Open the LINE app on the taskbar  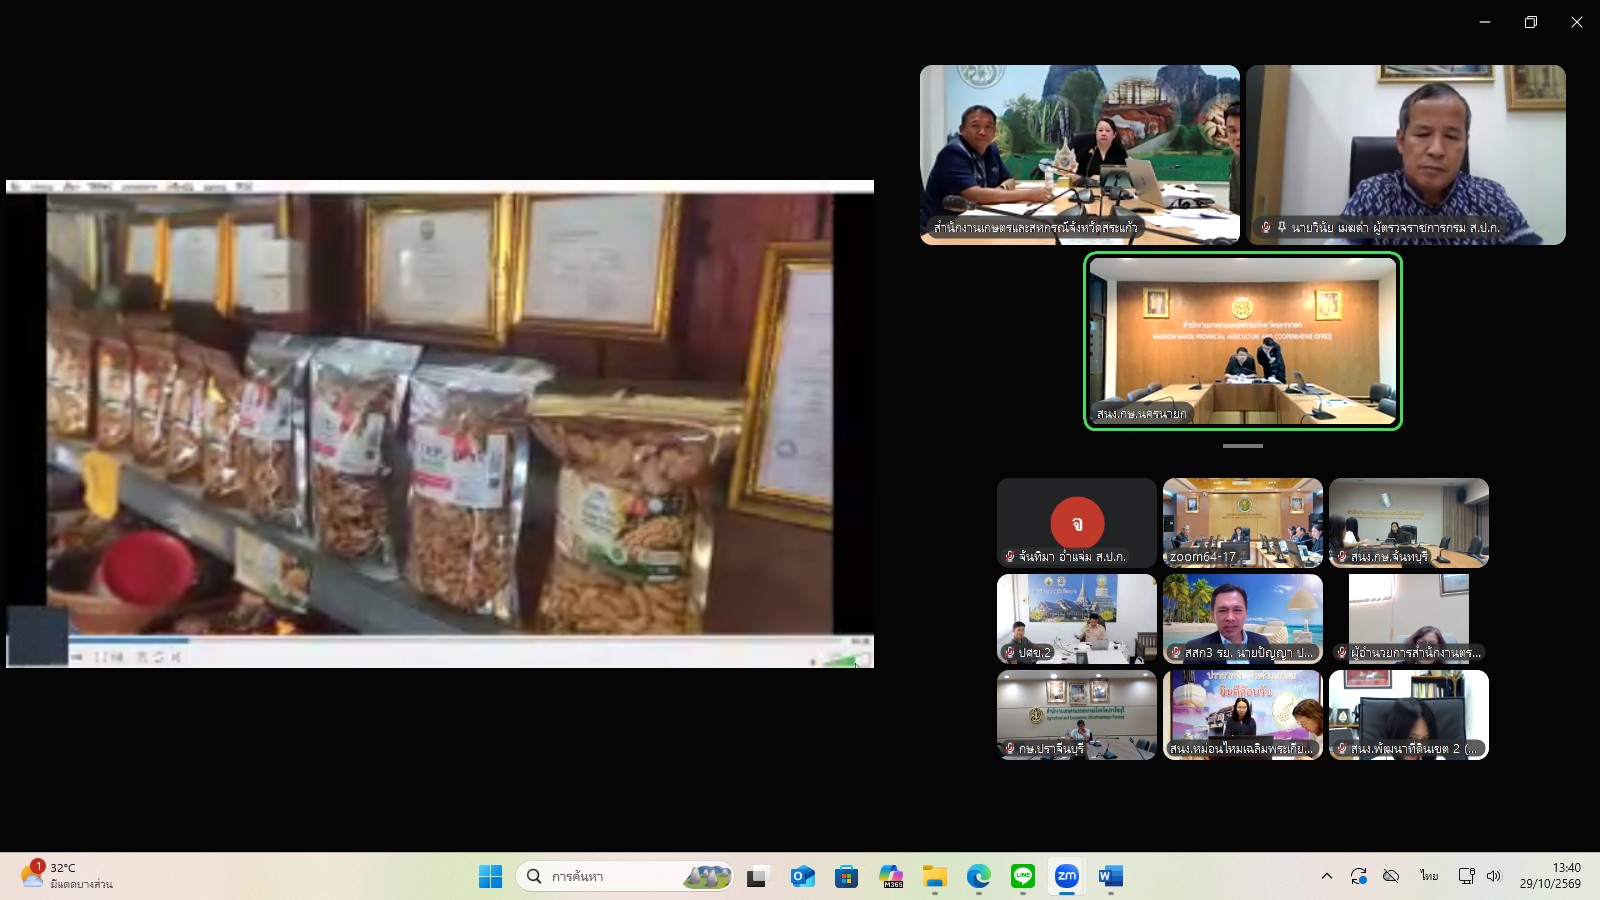coord(1023,877)
